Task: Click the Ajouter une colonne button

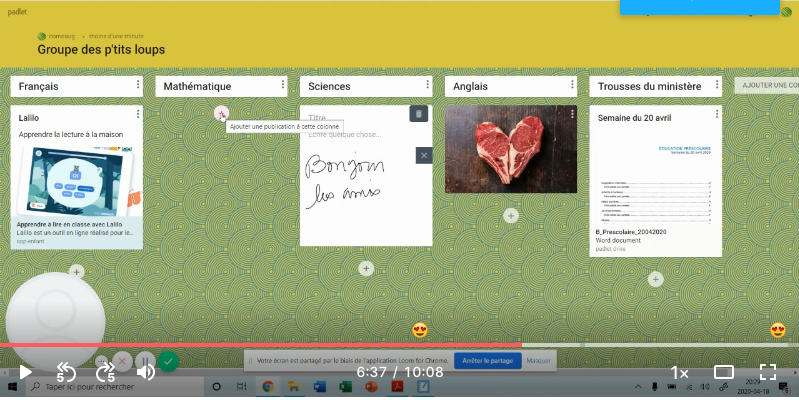Action: pos(766,85)
